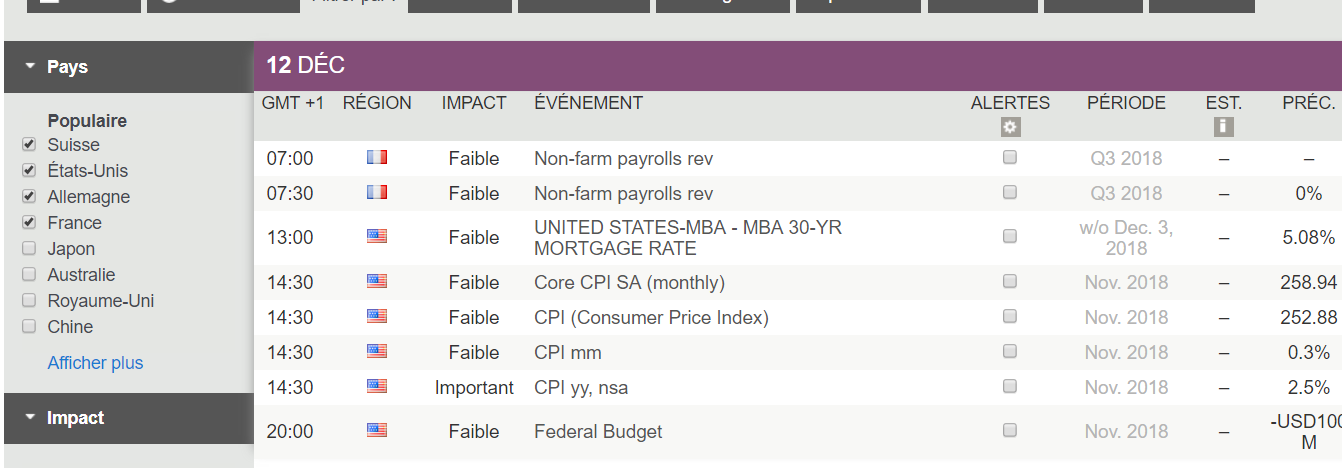Tick the alert checkbox for Federal Budget
Screen dimensions: 1342x468
(1010, 431)
